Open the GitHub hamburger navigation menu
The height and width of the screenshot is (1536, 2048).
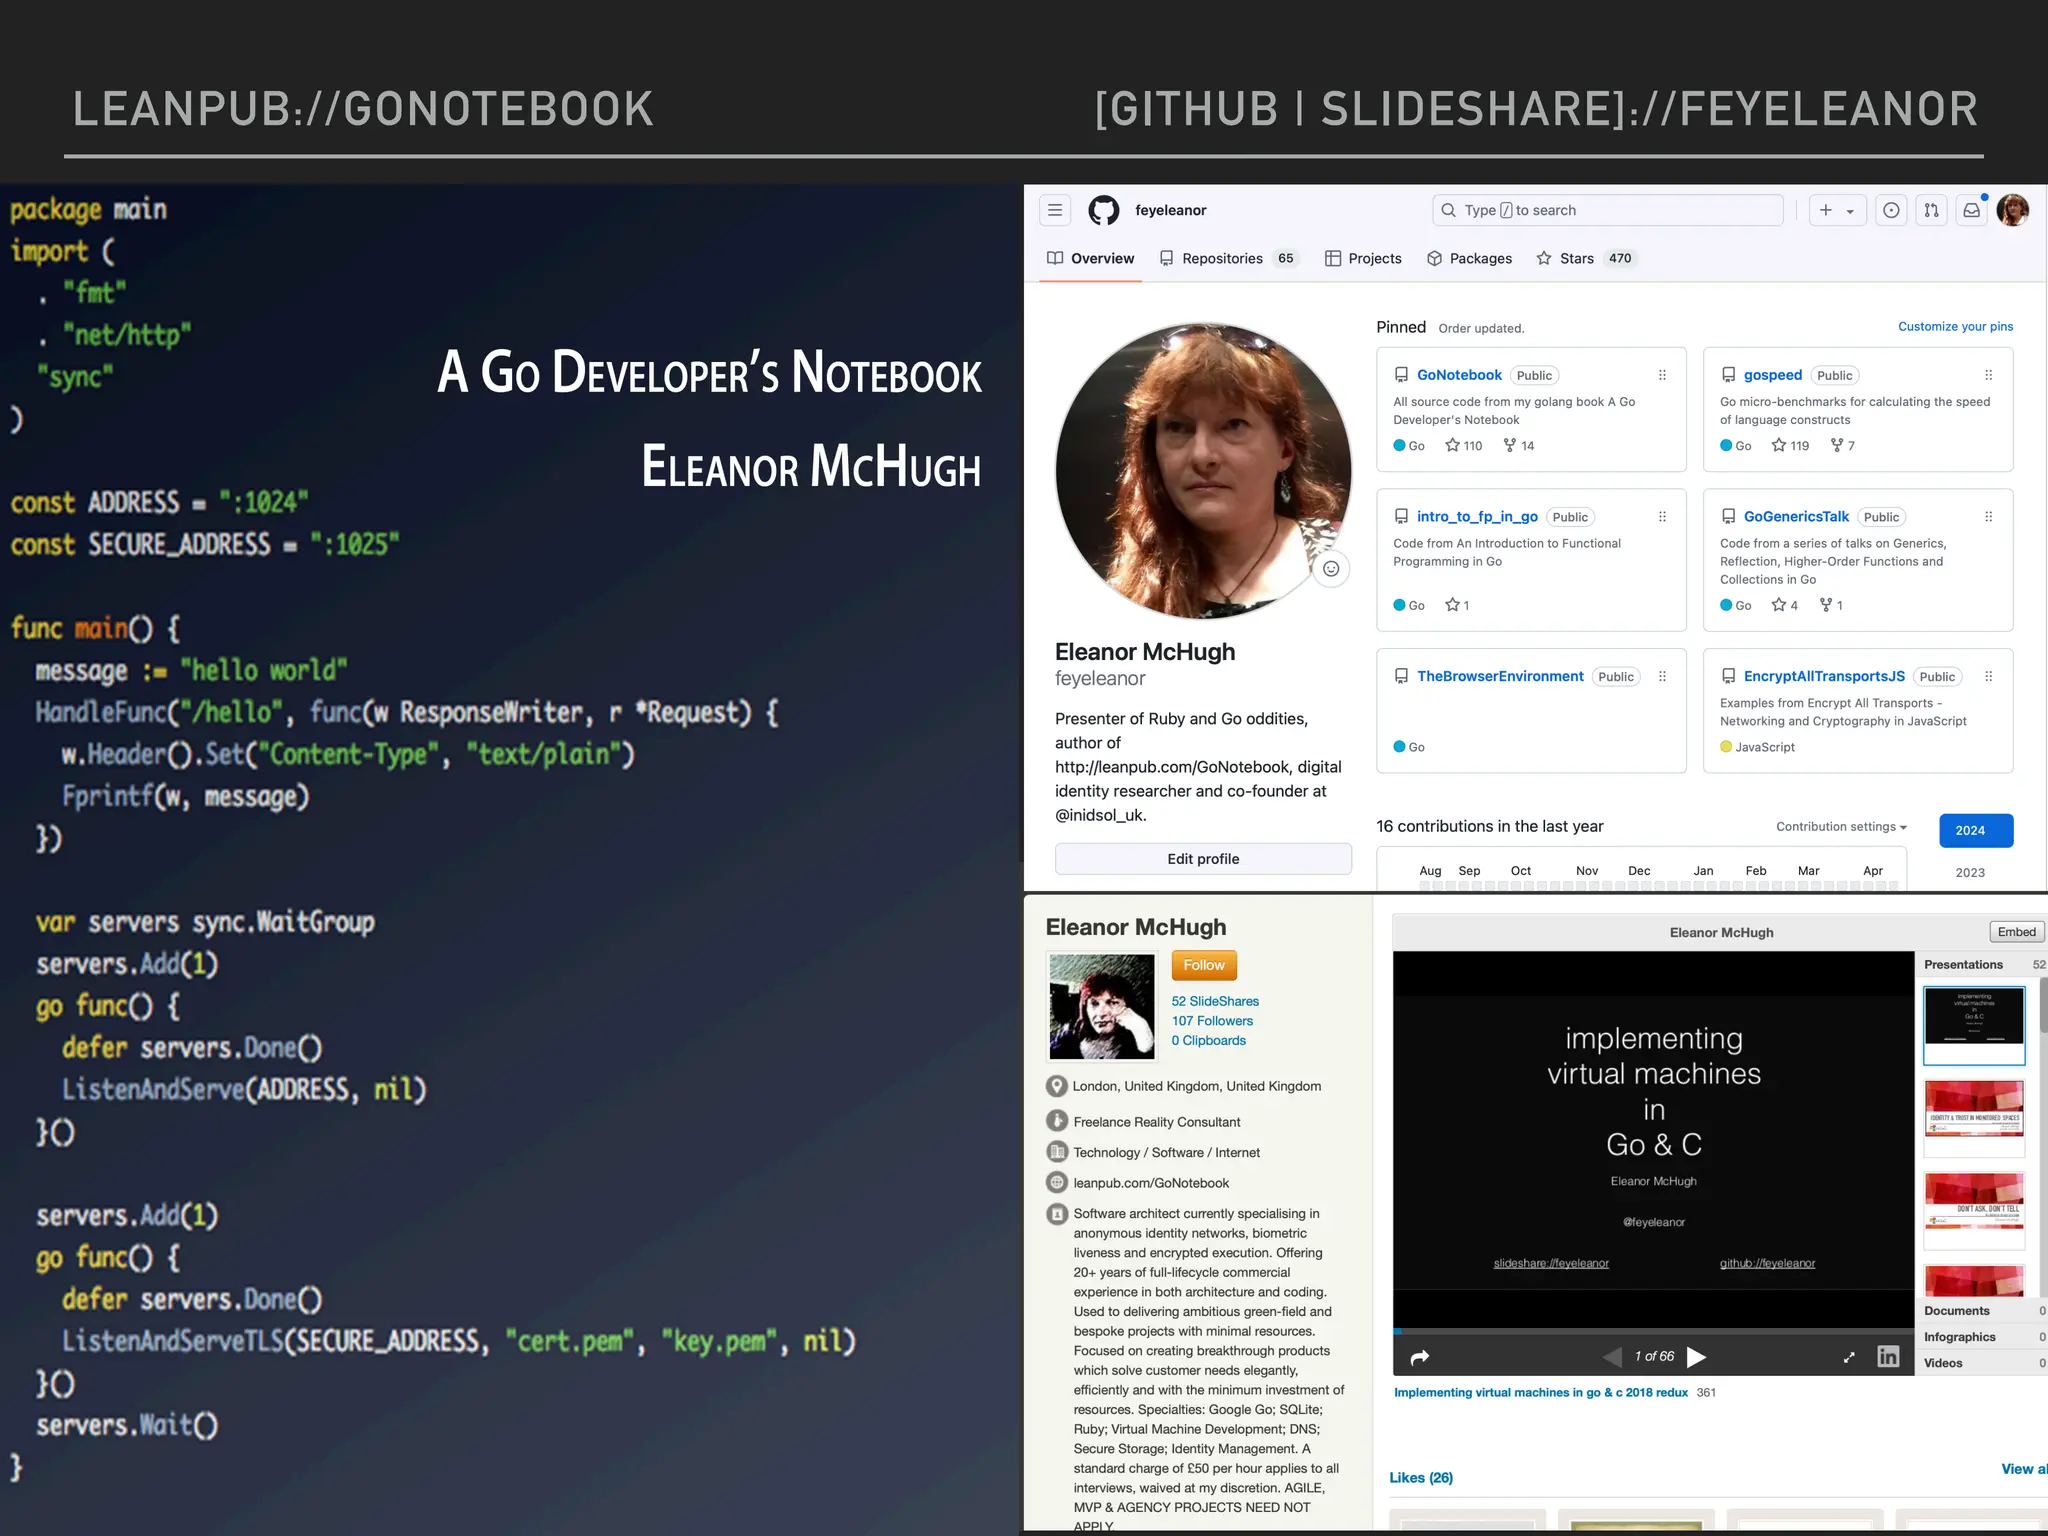[x=1055, y=210]
